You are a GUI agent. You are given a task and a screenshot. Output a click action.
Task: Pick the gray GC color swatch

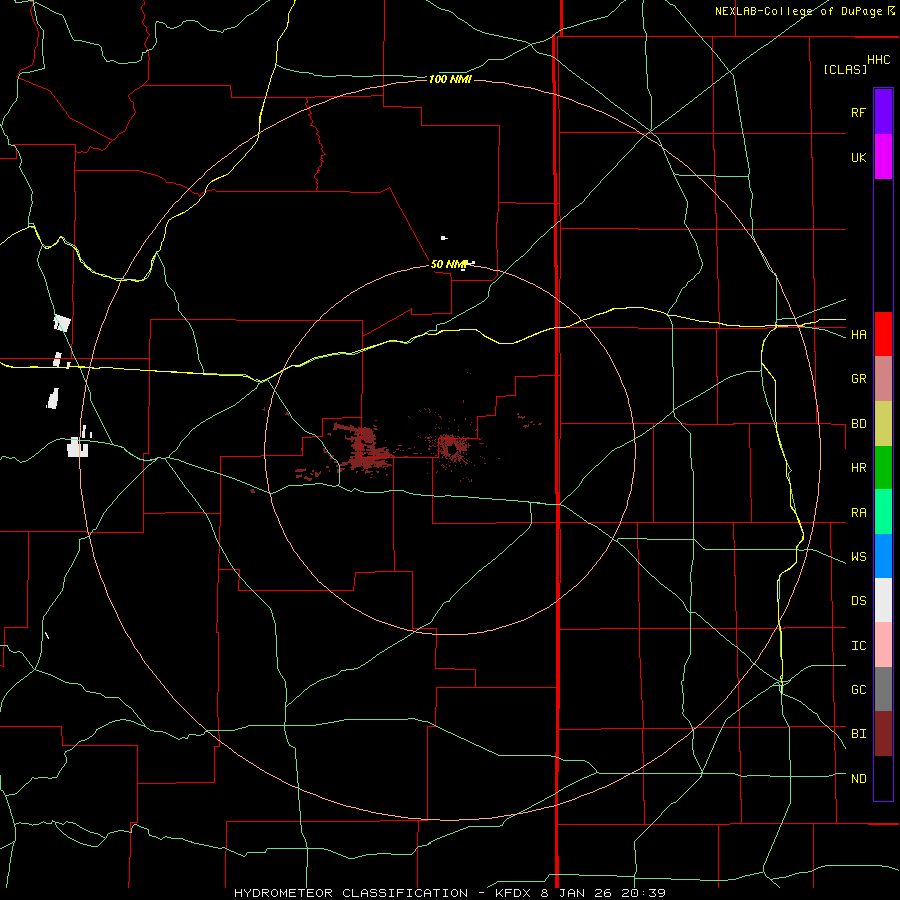point(883,689)
